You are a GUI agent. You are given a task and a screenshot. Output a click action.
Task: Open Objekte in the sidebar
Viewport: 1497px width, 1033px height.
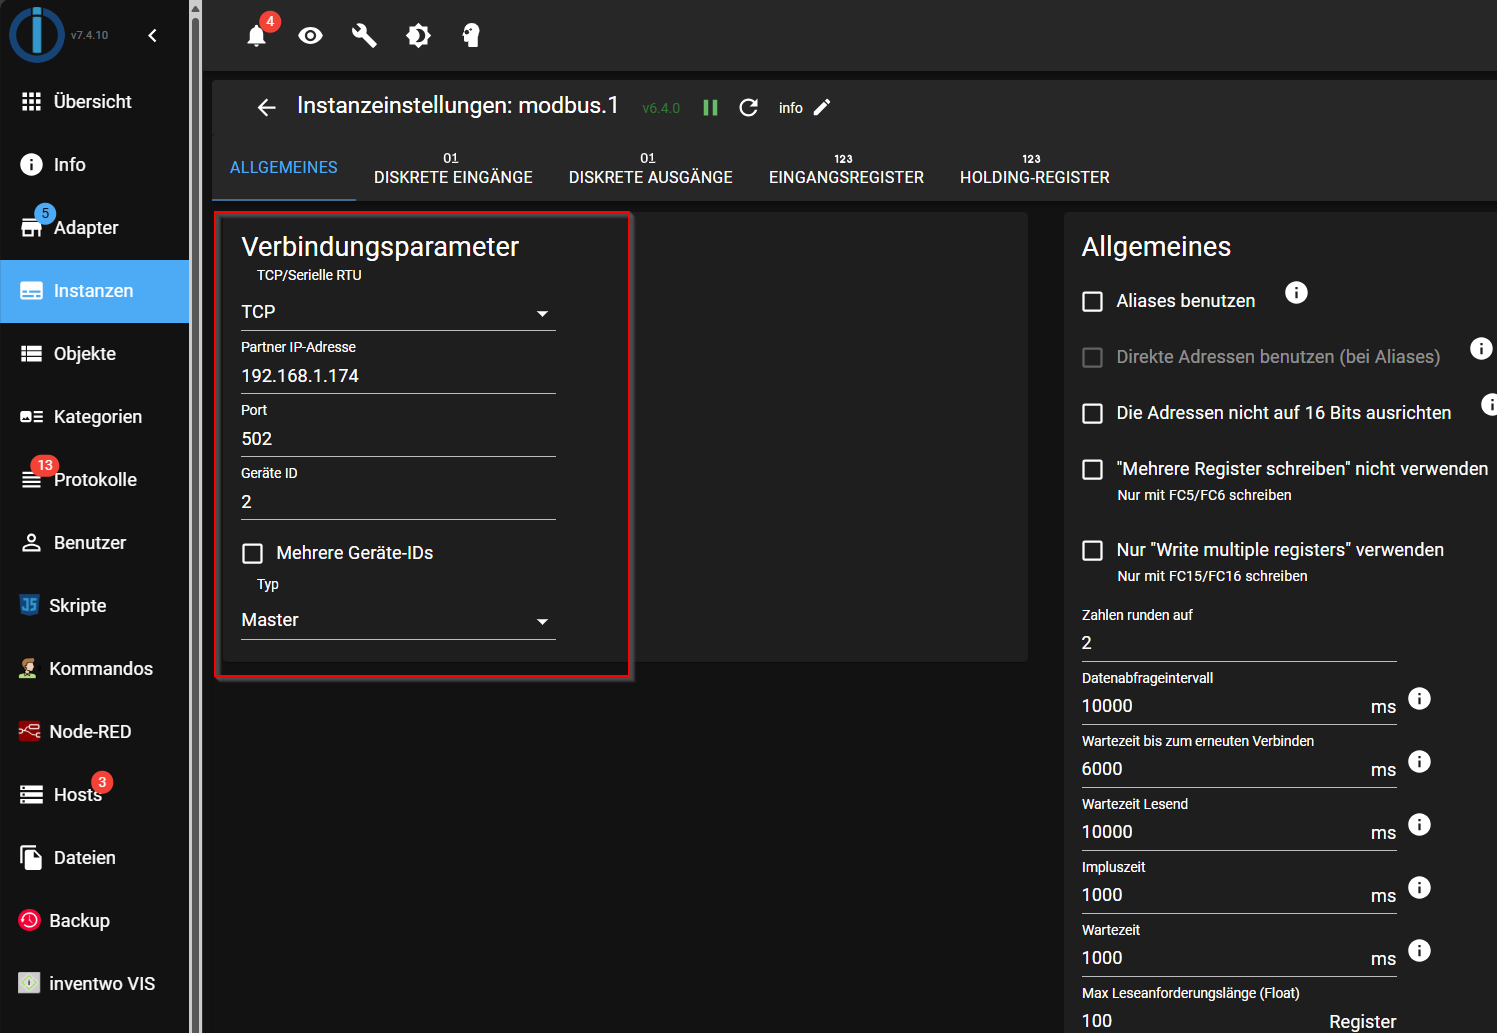pos(85,354)
